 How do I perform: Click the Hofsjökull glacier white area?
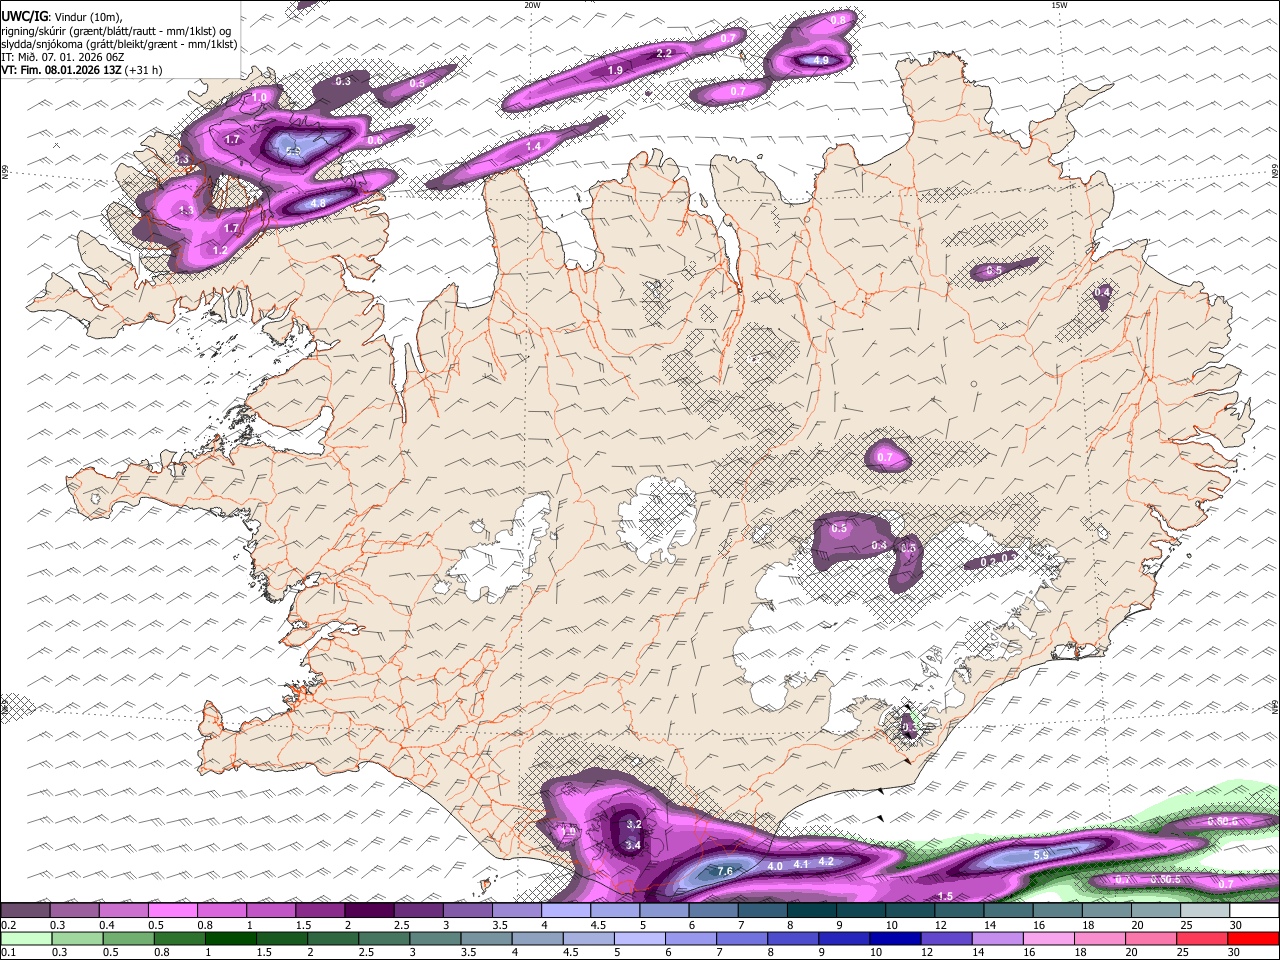[657, 518]
